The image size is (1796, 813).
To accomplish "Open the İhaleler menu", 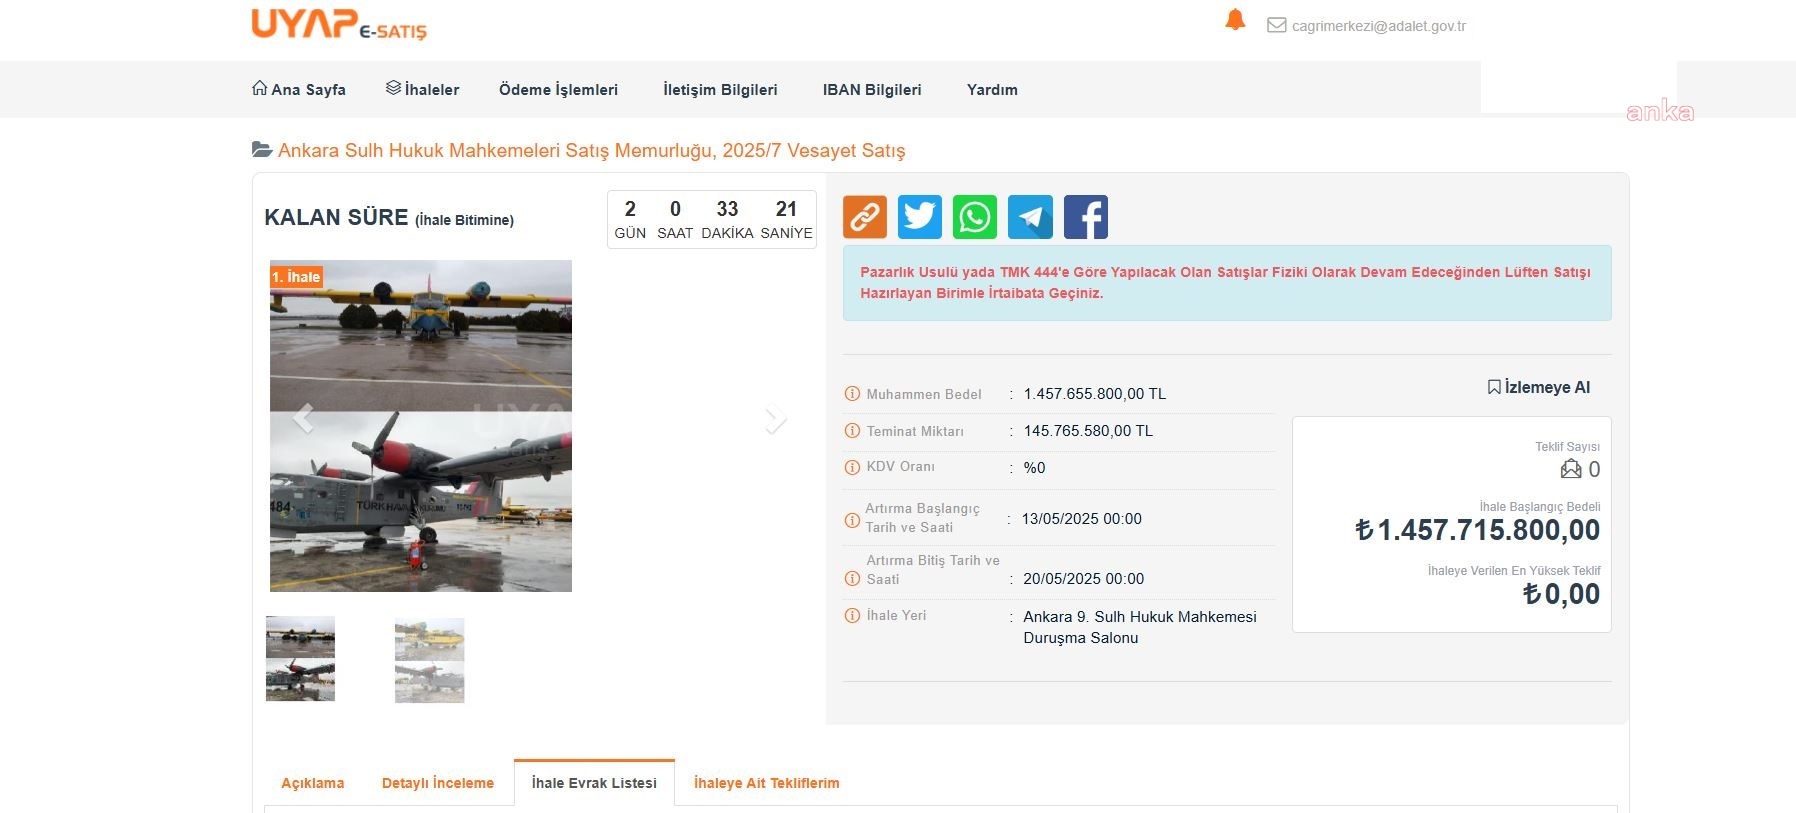I will 422,89.
